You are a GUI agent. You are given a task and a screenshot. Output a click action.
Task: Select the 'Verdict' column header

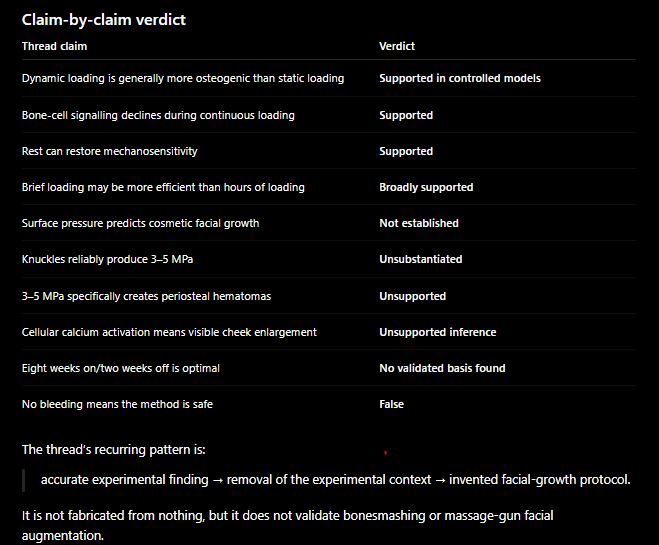pyautogui.click(x=397, y=46)
